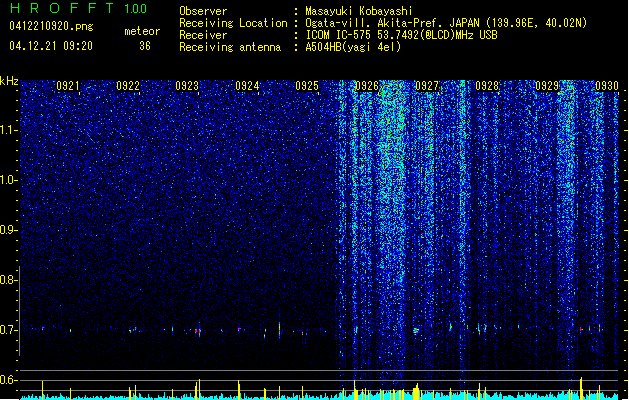Click the 1.1 kHz axis label
The width and height of the screenshot is (629, 400).
[9, 130]
